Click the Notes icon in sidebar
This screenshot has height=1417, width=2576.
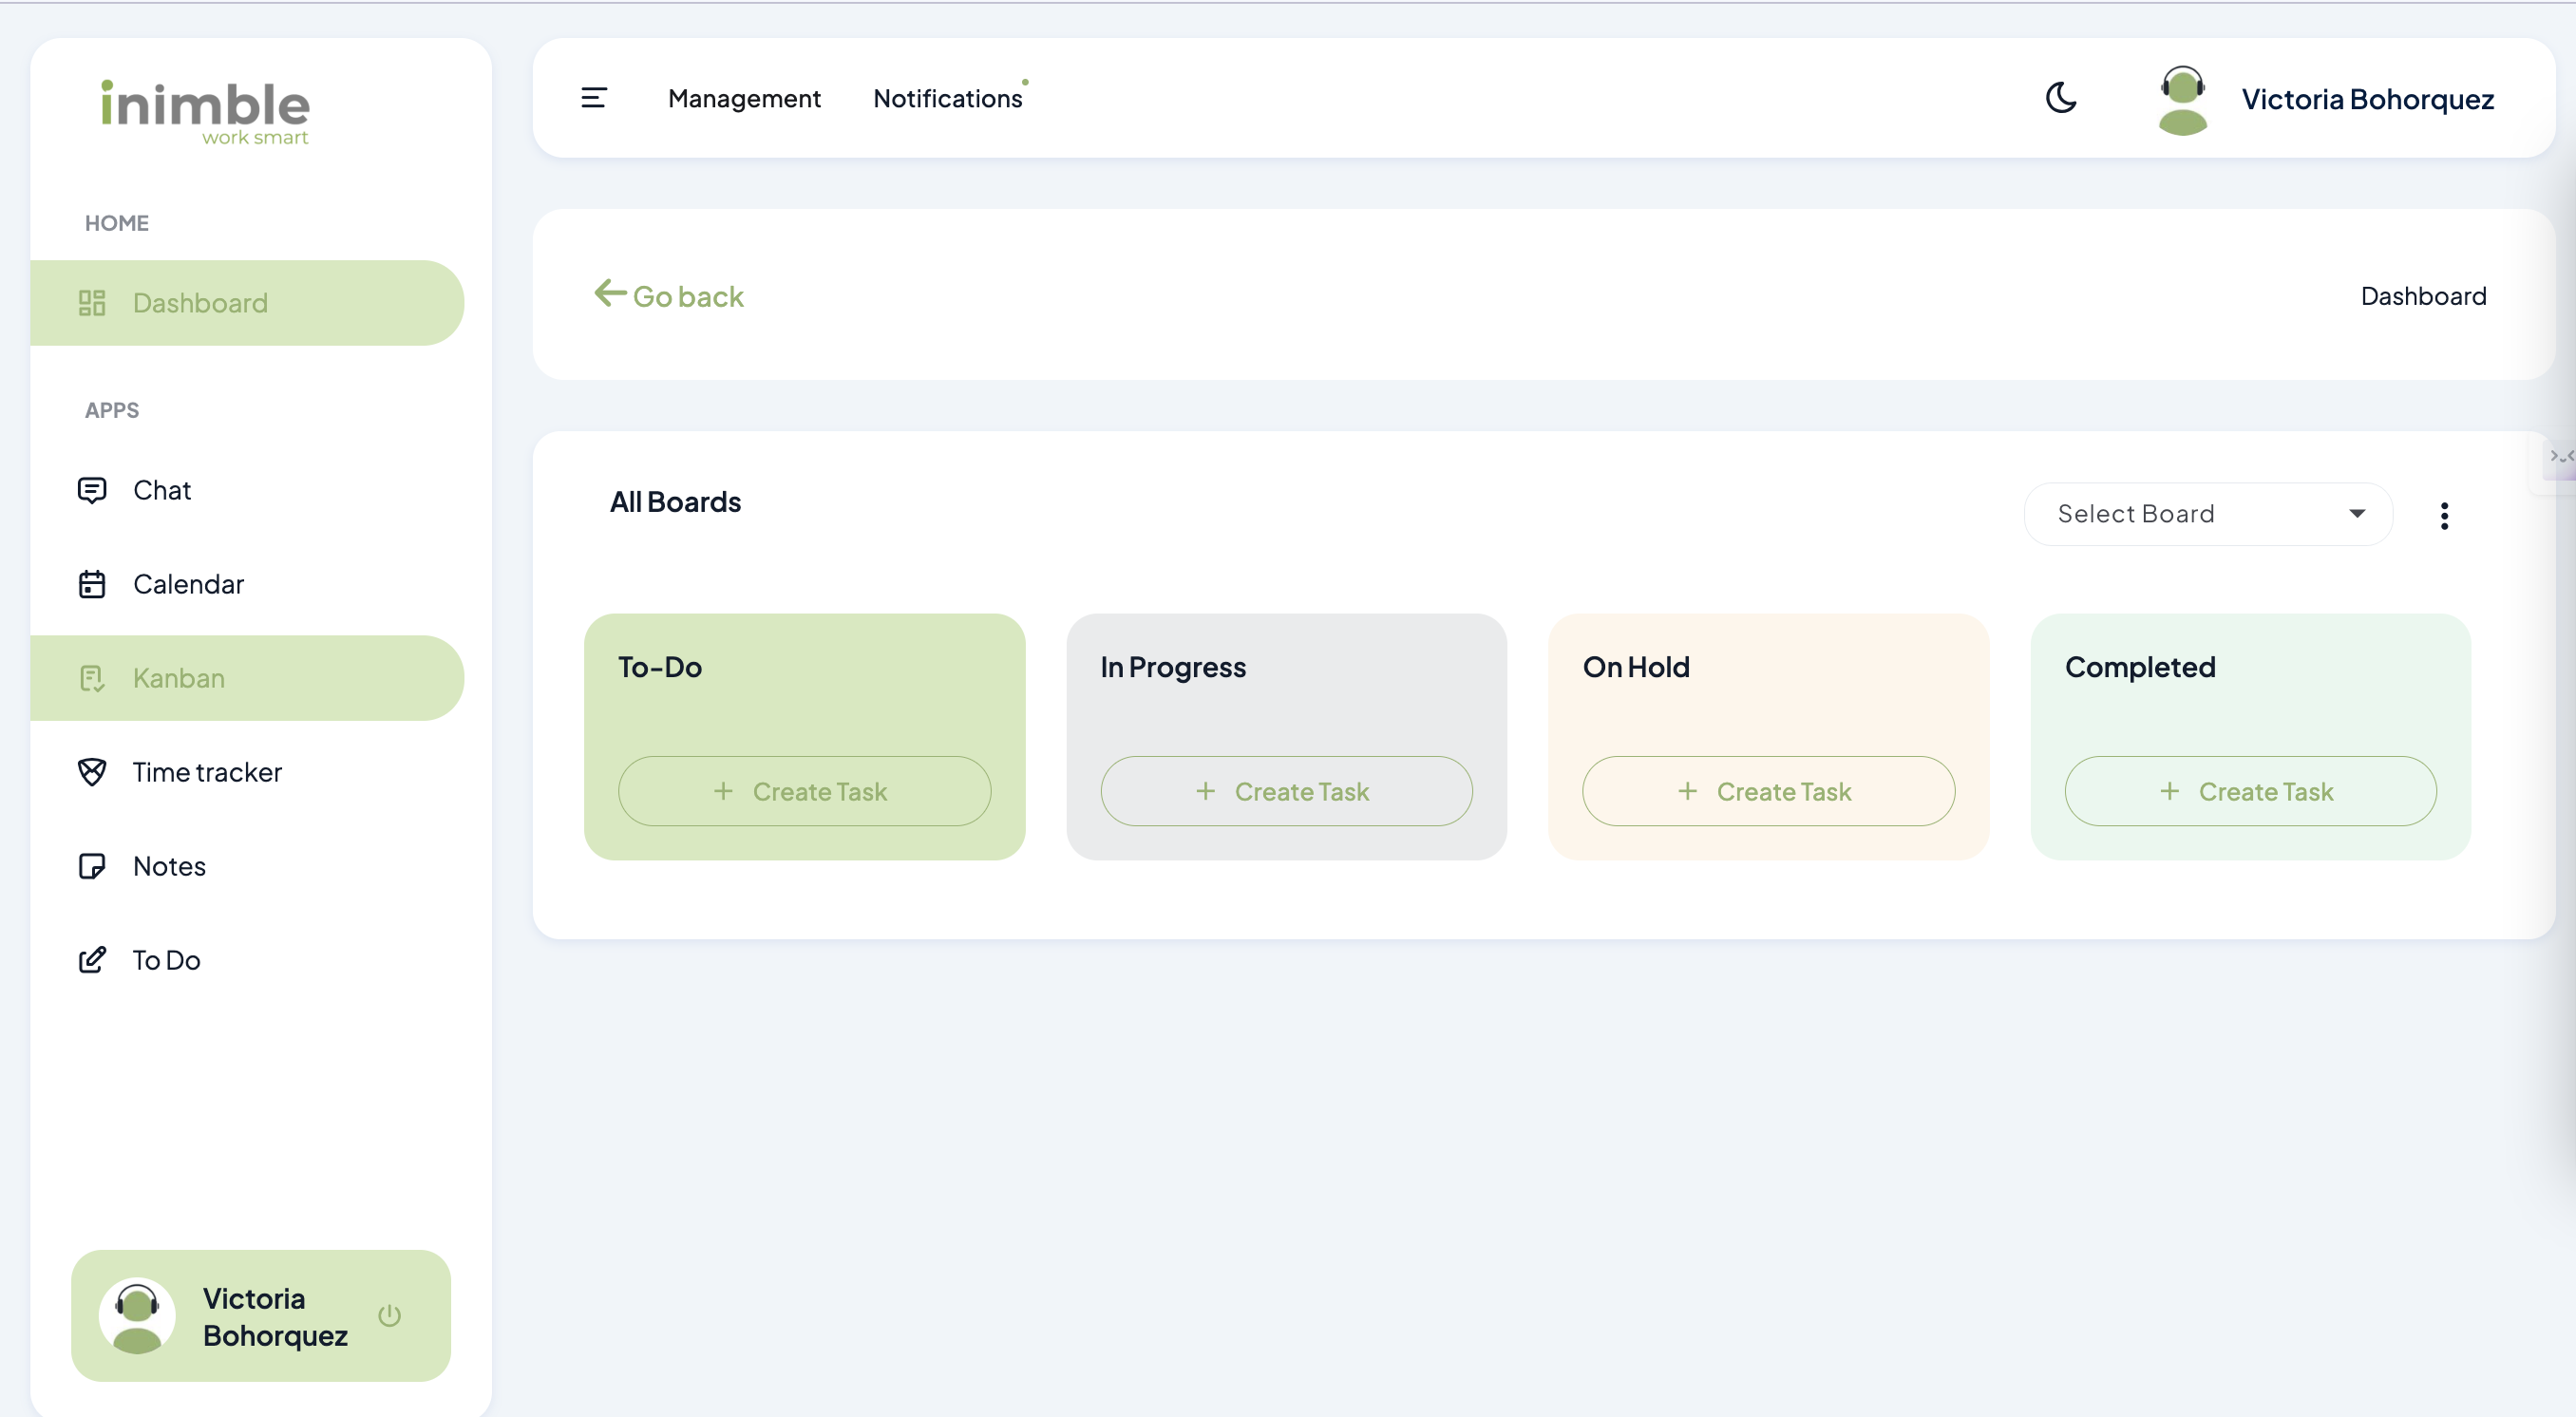tap(92, 866)
